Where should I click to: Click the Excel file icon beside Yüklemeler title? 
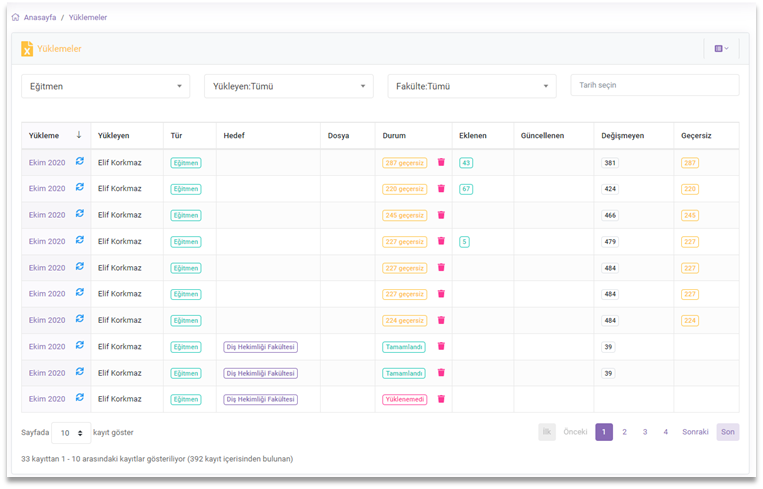point(27,49)
